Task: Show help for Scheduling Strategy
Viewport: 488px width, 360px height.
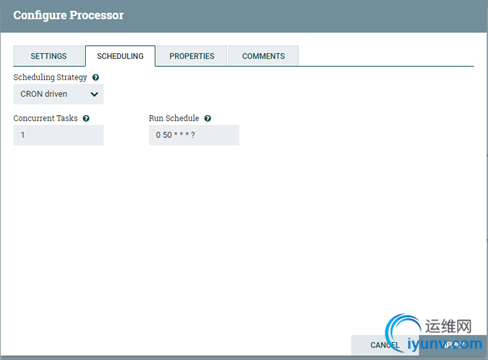Action: tap(96, 77)
